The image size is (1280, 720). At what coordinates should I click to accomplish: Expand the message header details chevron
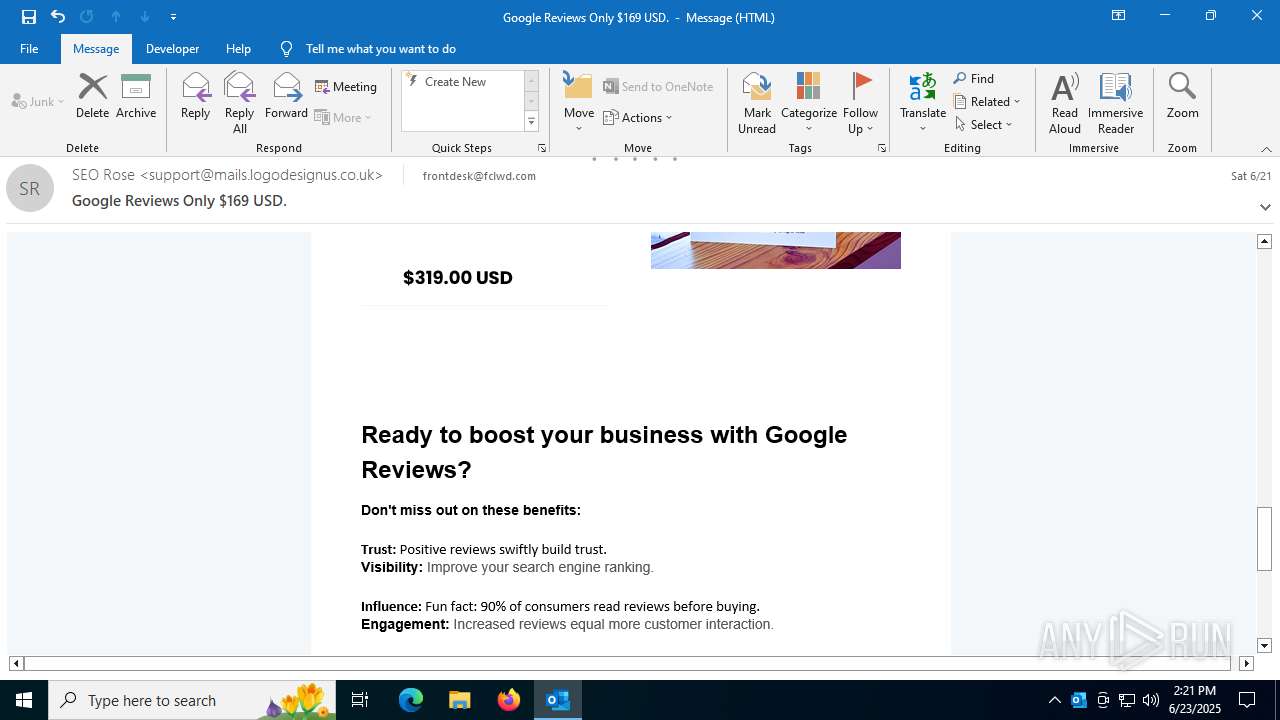coord(1265,207)
